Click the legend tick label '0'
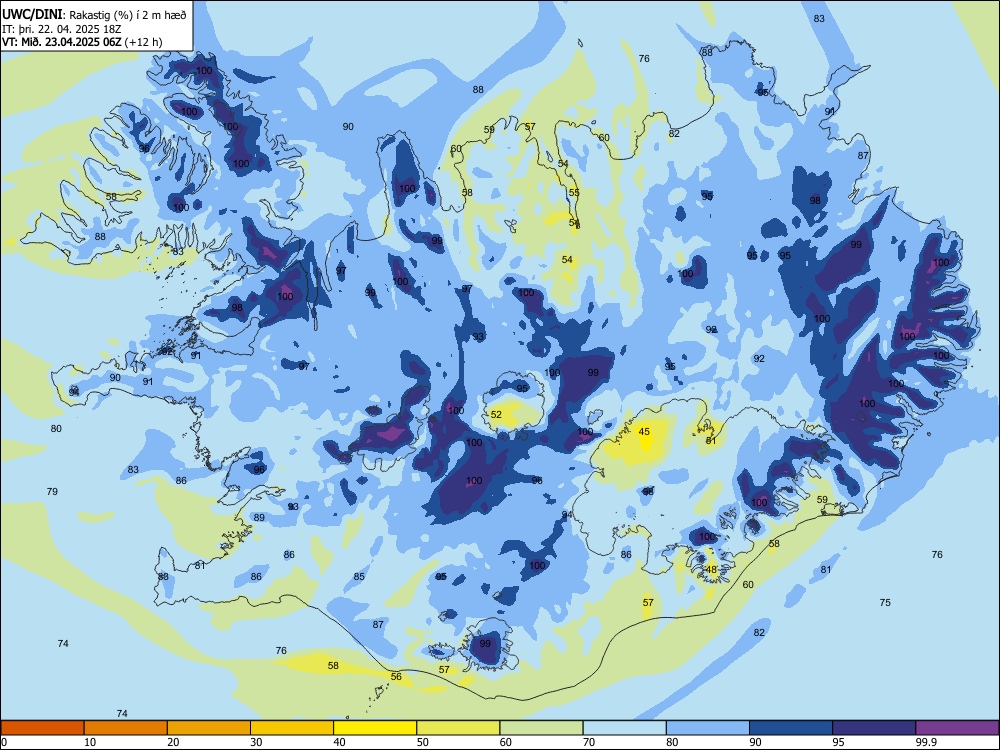The width and height of the screenshot is (1000, 750). 4,742
